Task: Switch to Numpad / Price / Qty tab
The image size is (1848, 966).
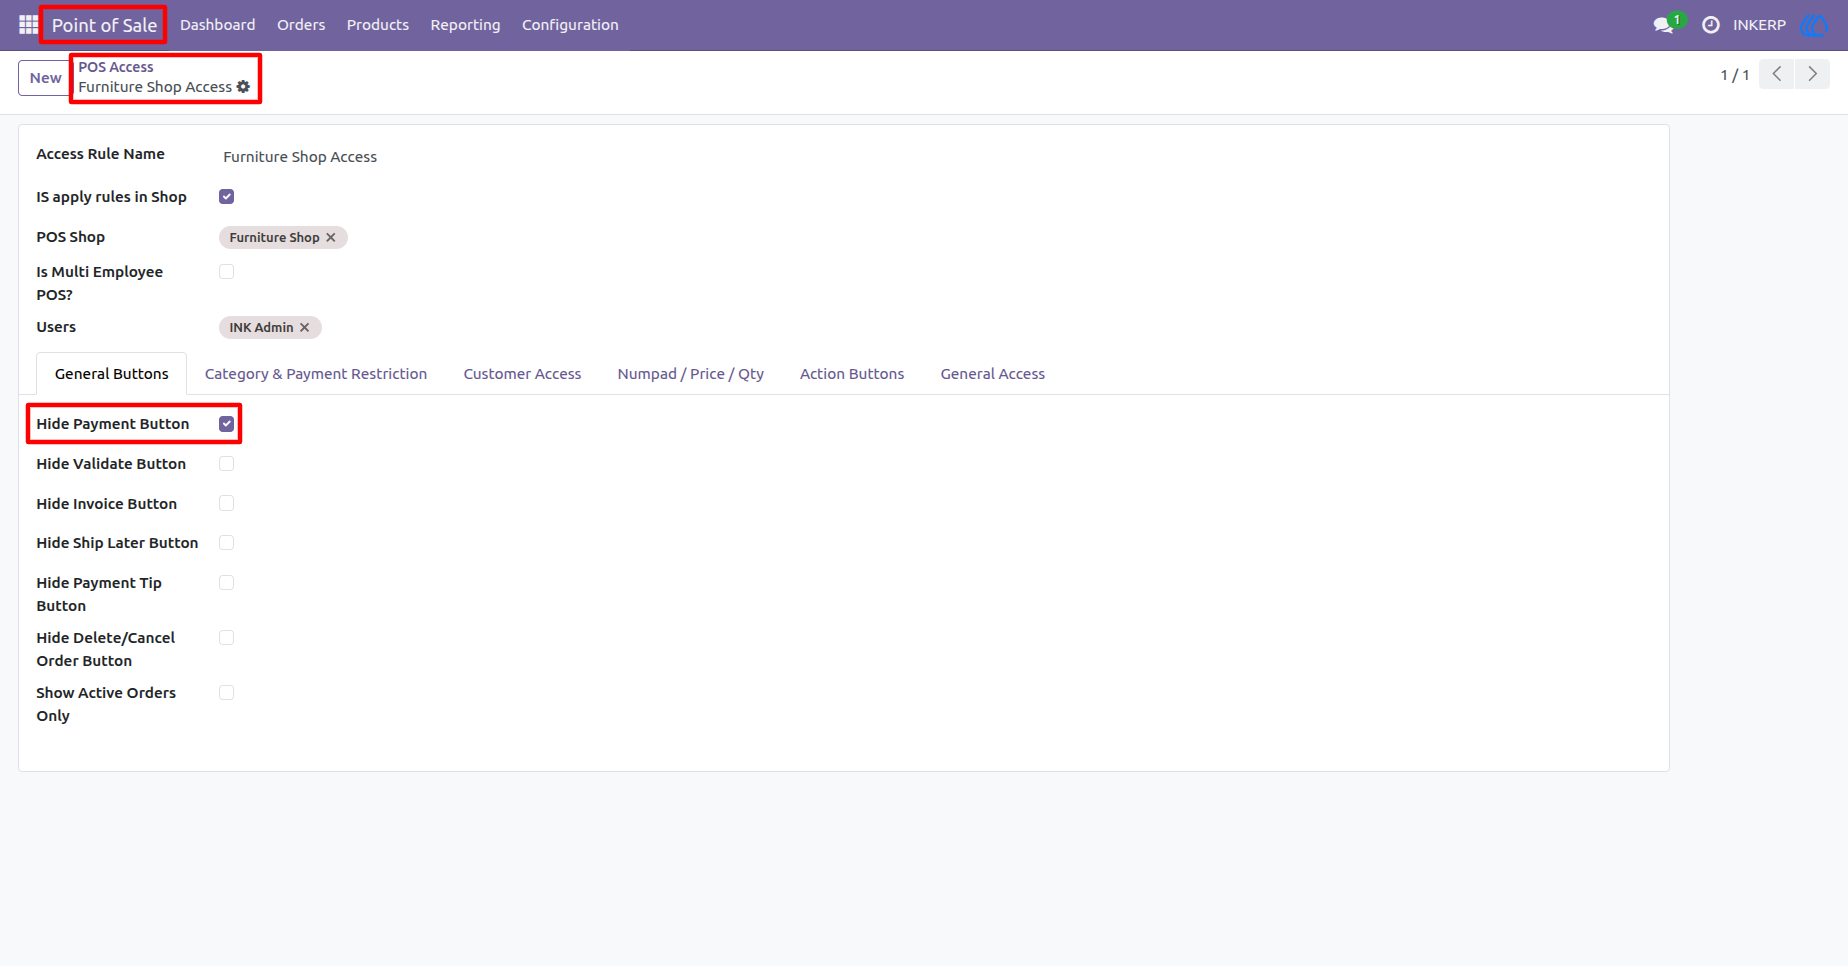Action: [x=691, y=374]
